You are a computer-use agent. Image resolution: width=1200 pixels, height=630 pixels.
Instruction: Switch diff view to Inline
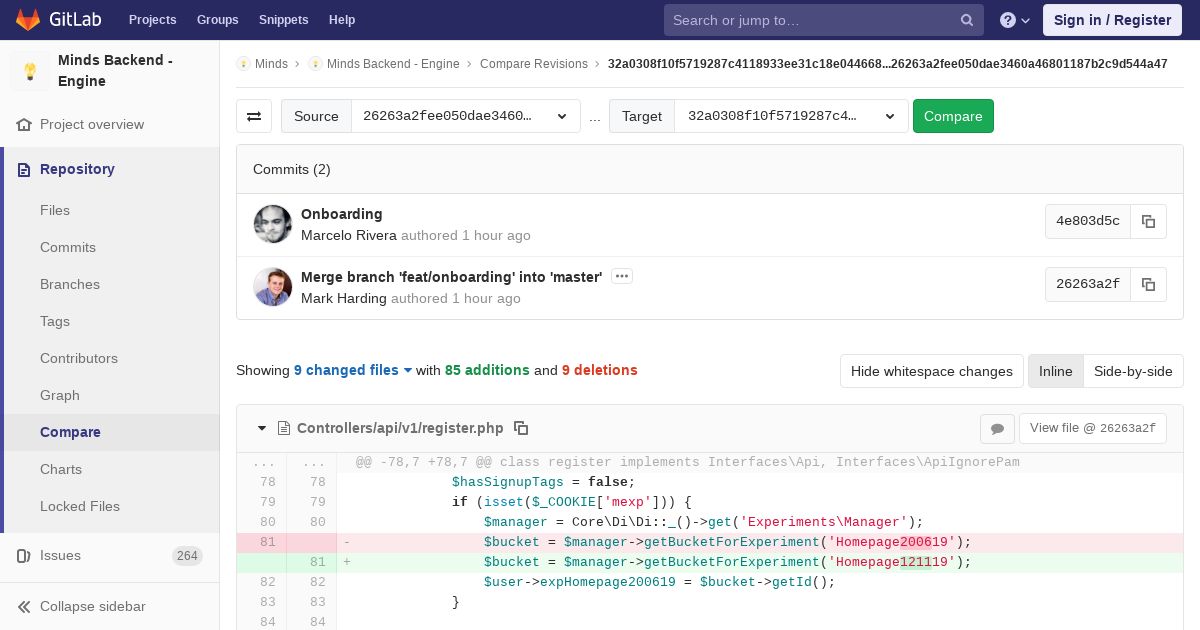coord(1055,371)
